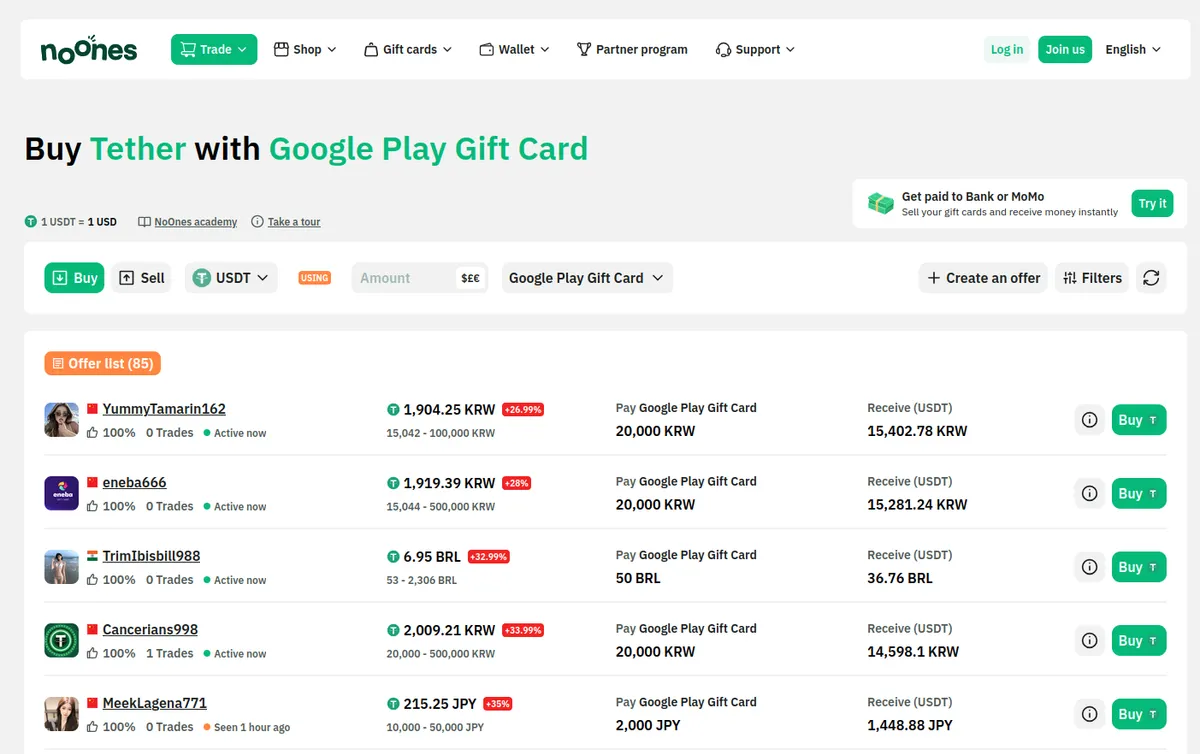Open the Take a tour info link

[286, 222]
